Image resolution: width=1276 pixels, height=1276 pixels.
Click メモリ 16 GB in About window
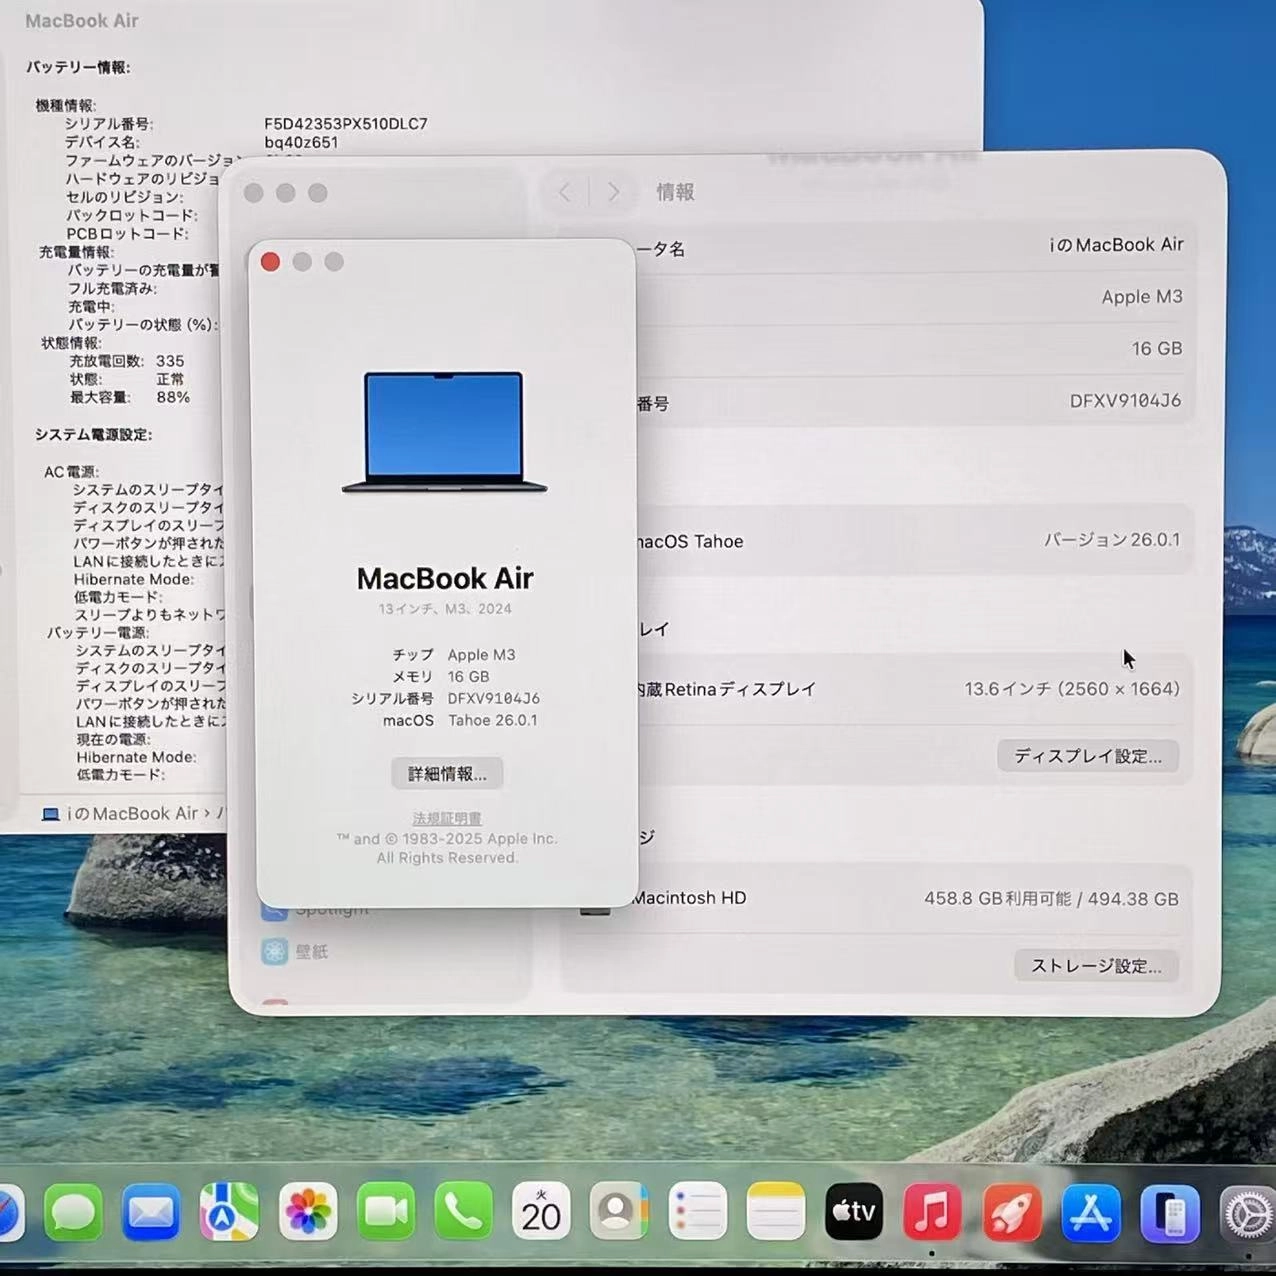[x=440, y=677]
